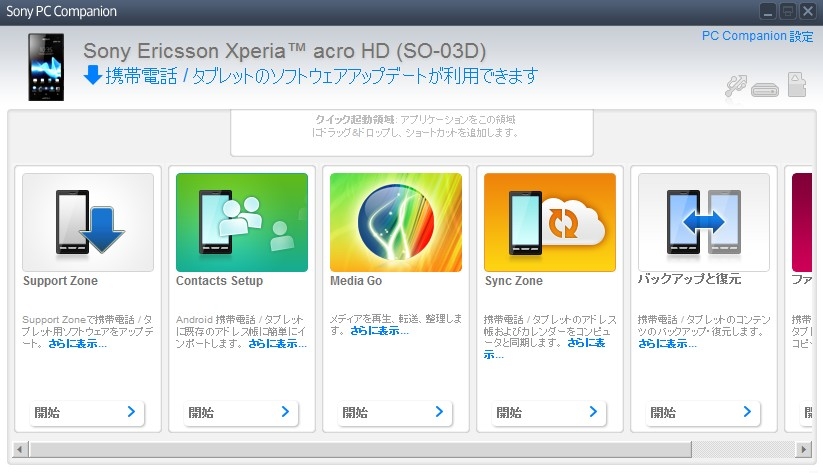Click the software update available message link
Viewport: 823px width, 473px height.
click(x=322, y=76)
